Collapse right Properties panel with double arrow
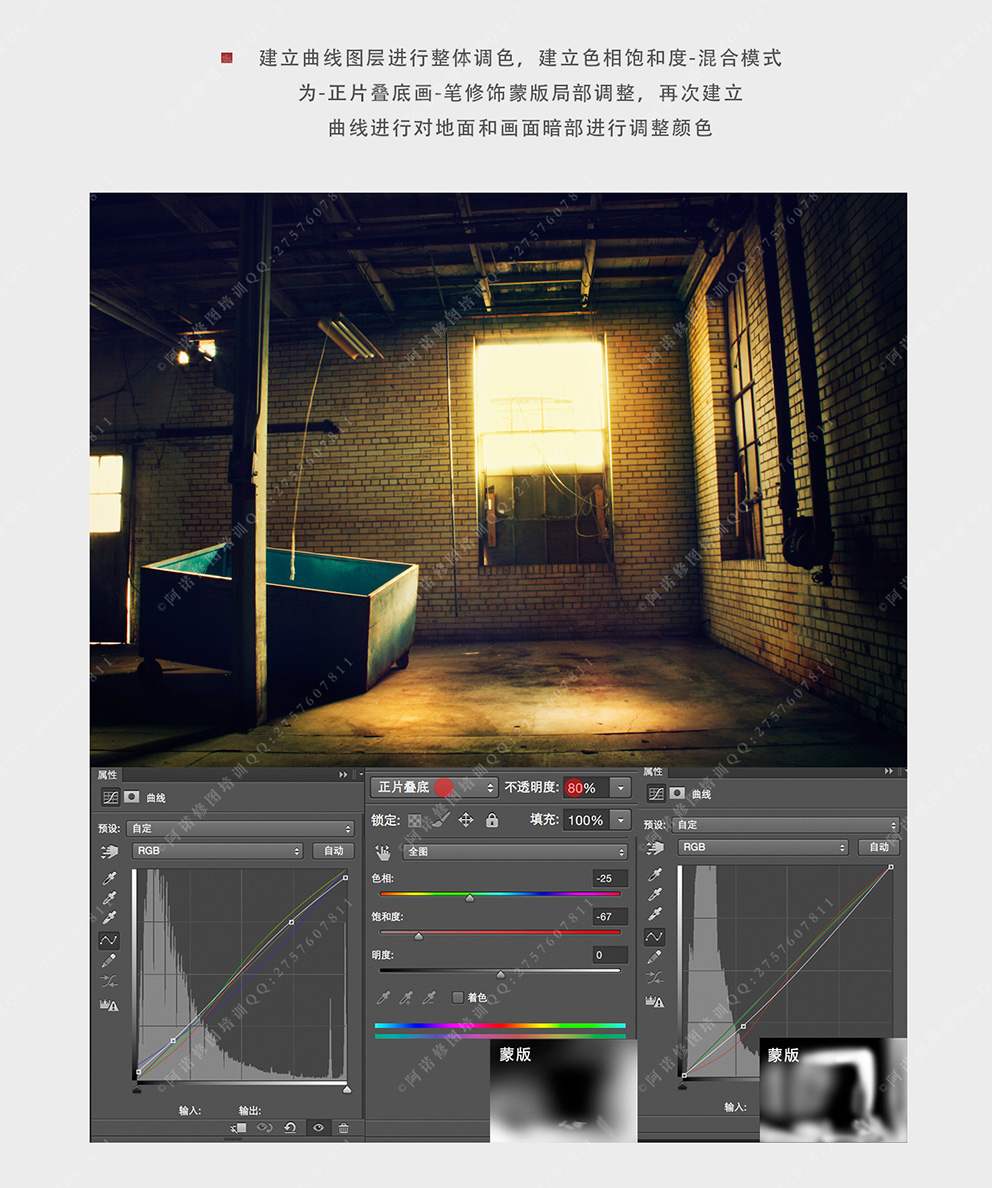This screenshot has height=1188, width=992. click(889, 771)
